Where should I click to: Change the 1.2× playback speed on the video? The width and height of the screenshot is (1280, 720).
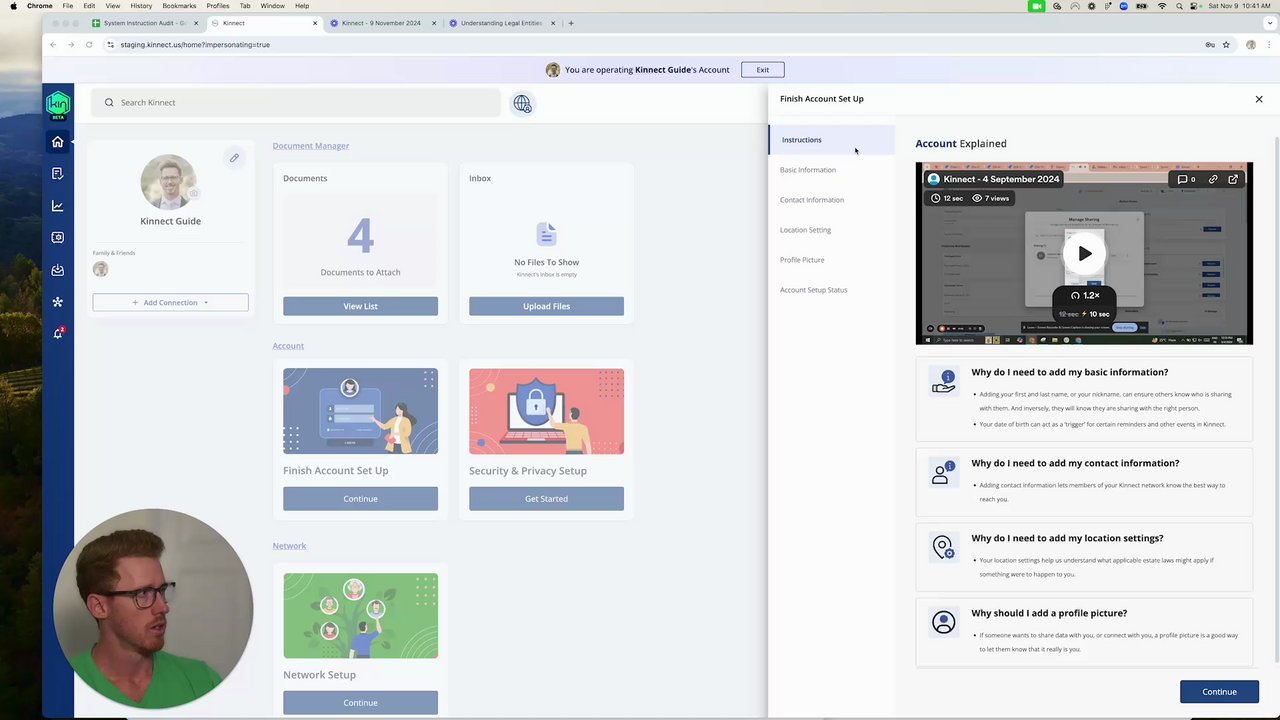pyautogui.click(x=1085, y=295)
